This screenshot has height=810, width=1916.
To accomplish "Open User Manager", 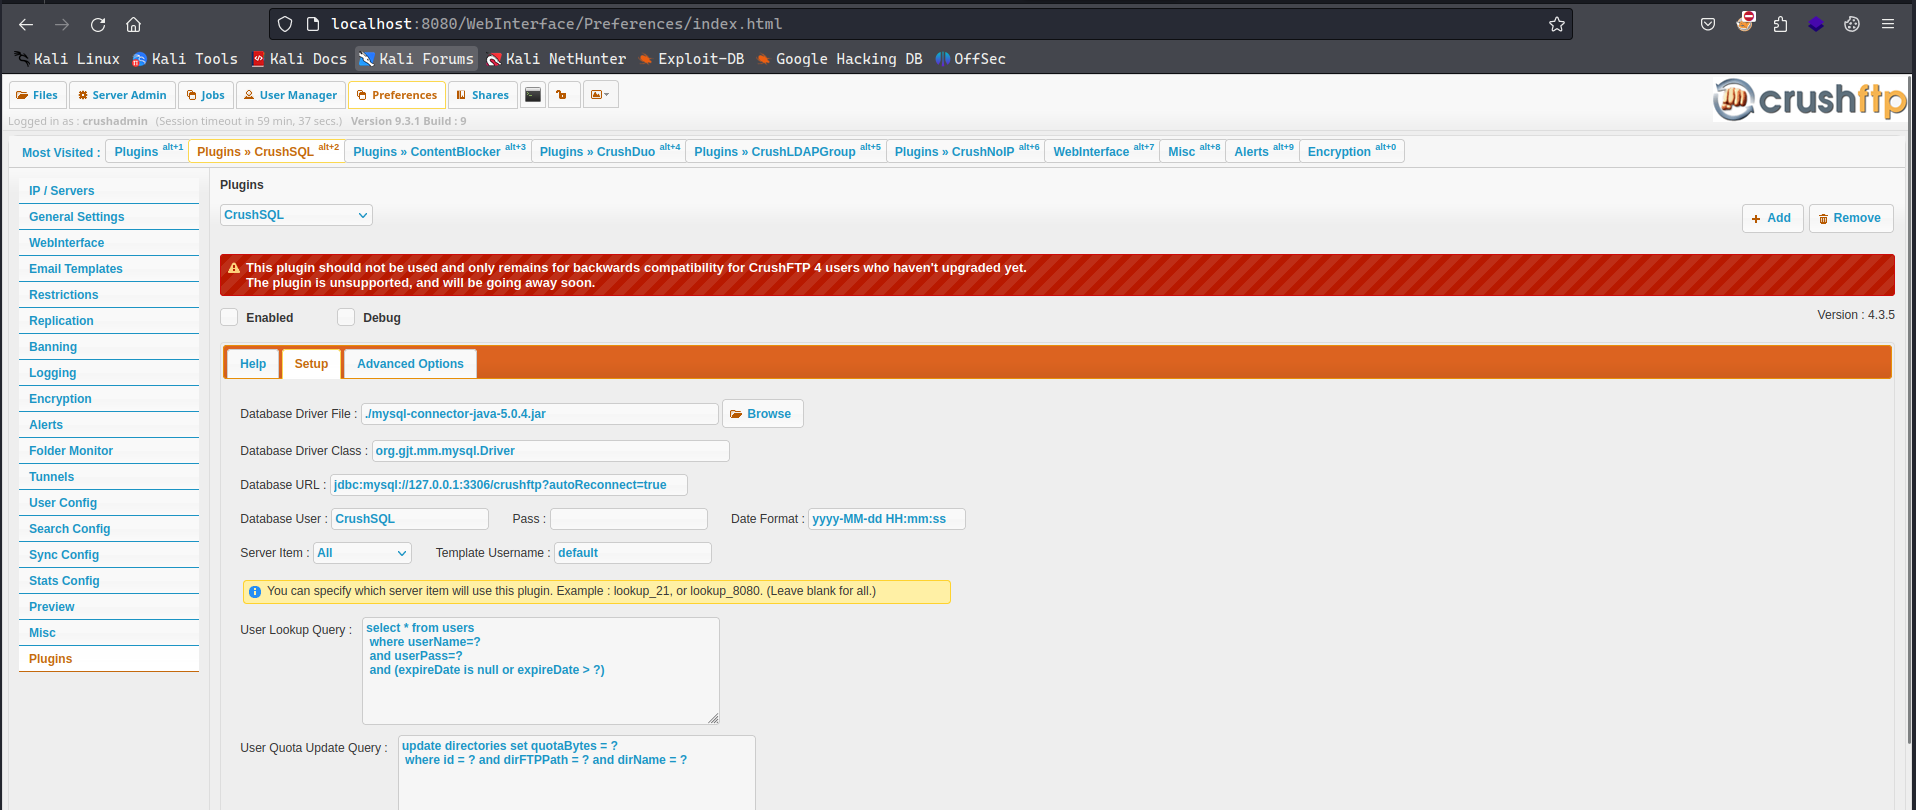I will coord(291,95).
